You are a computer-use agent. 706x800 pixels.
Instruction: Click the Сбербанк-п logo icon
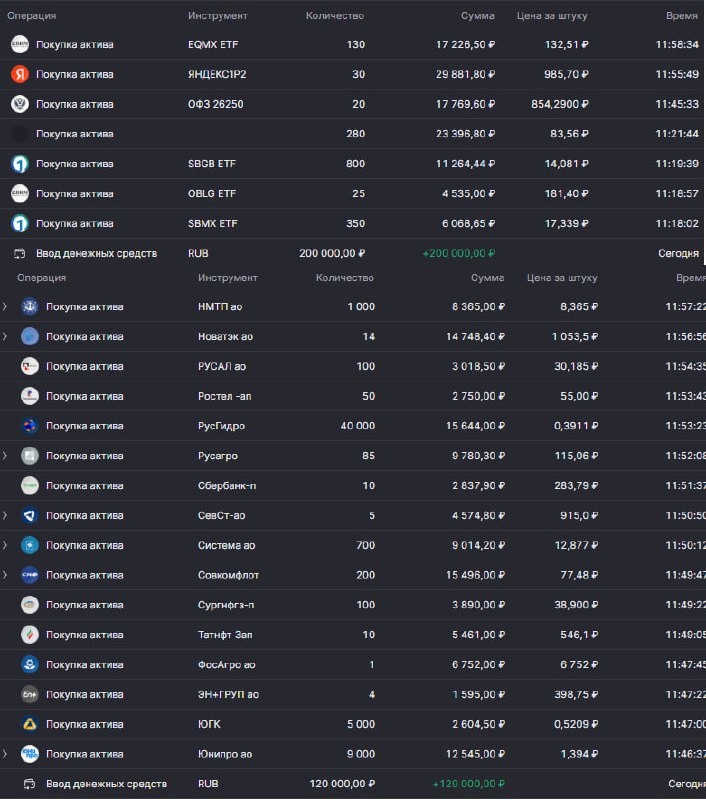tap(30, 486)
